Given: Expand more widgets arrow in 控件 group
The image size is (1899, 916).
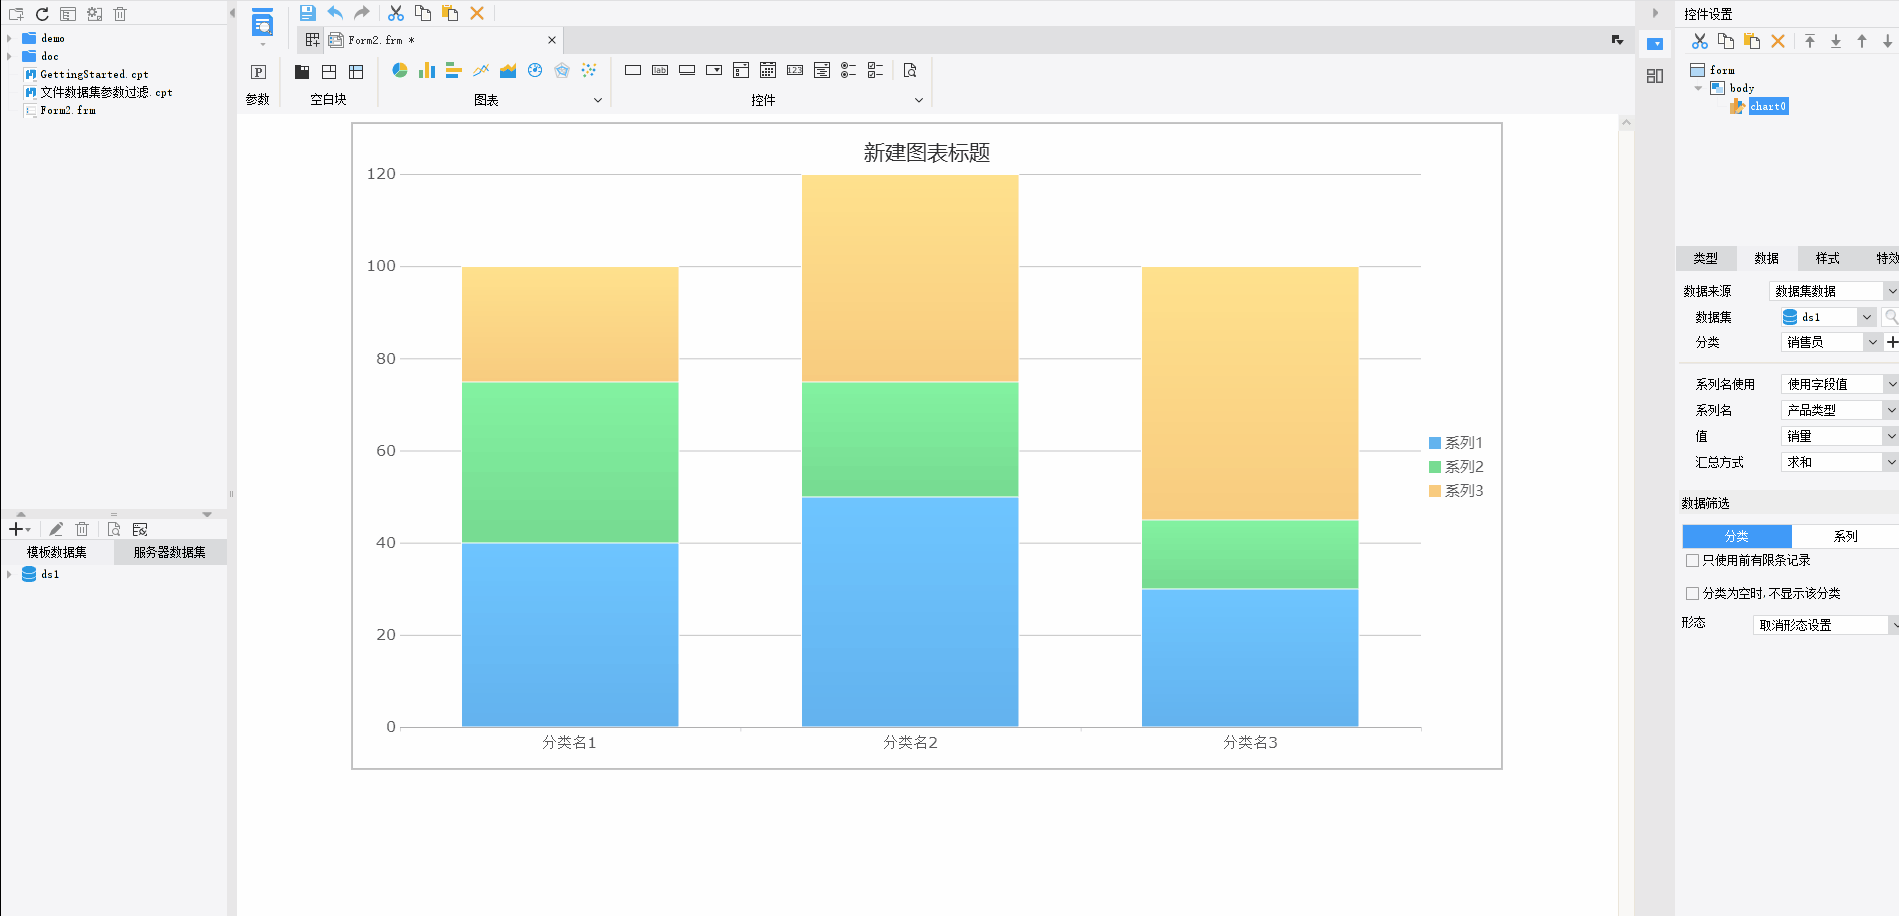Looking at the screenshot, I should (919, 100).
